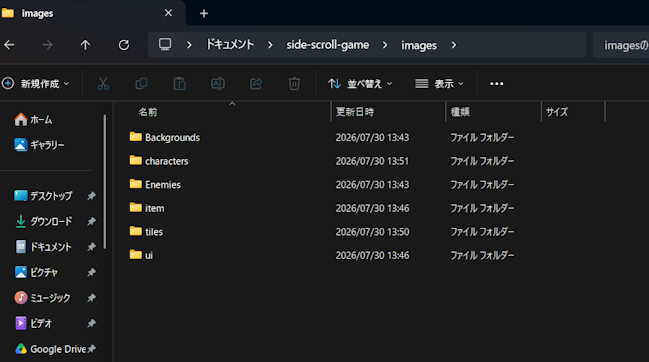Click the Cut scissors icon
Screen dimensions: 649x362
(103, 84)
